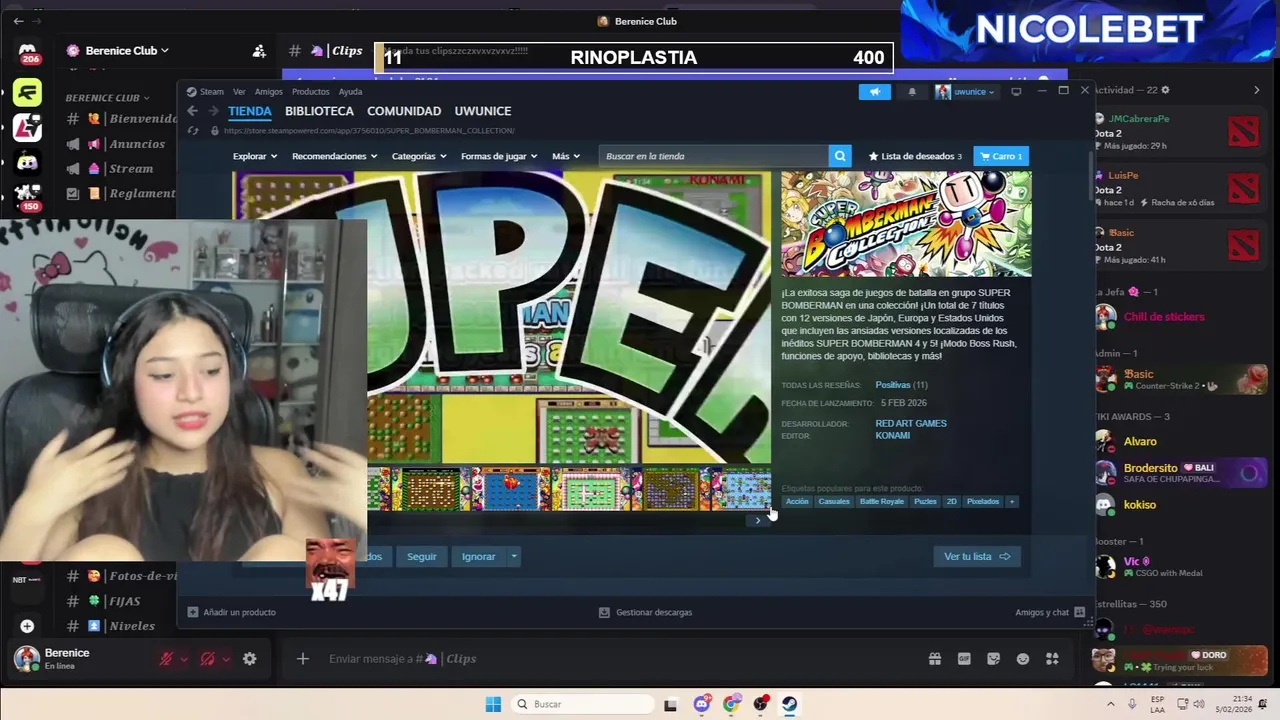This screenshot has height=720, width=1280.
Task: Open Discord direct messages home icon
Action: tap(27, 51)
